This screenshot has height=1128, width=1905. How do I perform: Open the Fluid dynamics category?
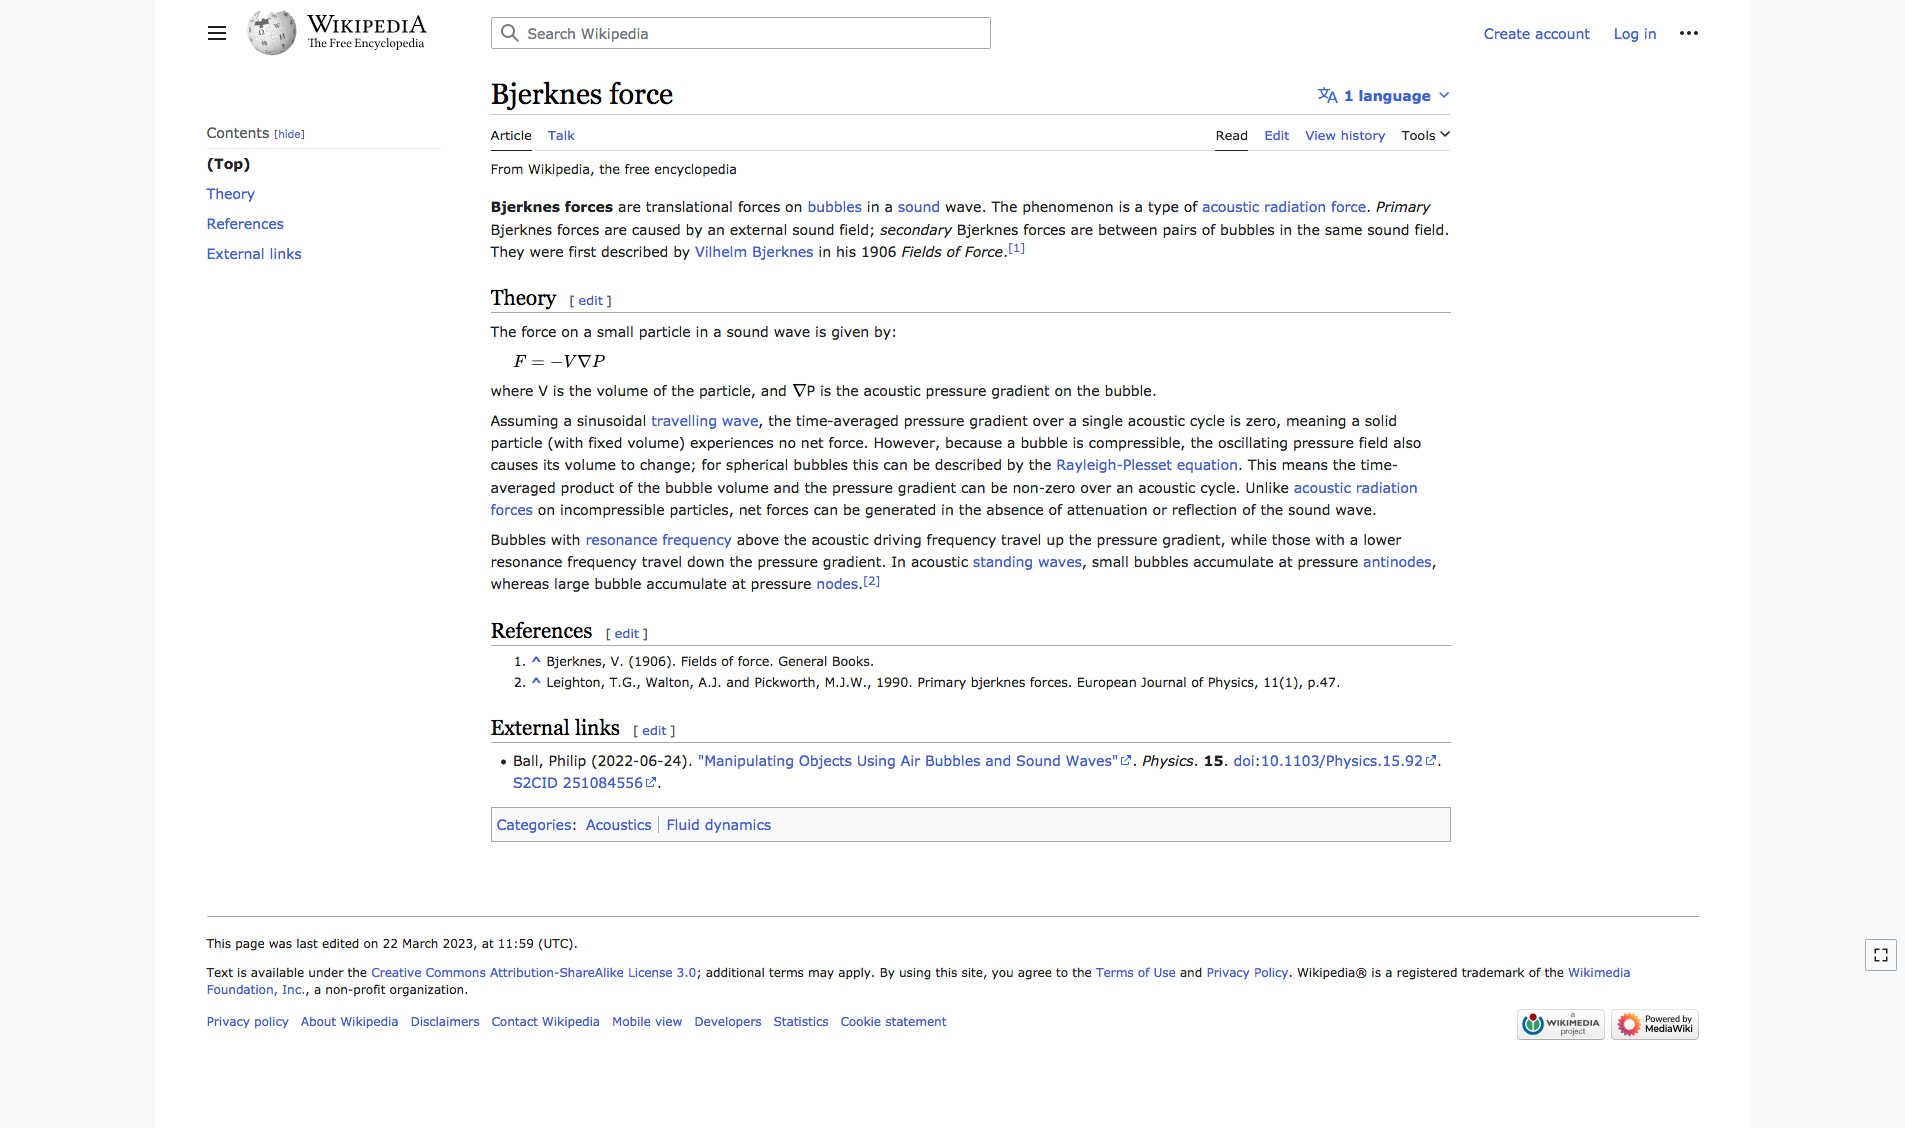tap(718, 825)
